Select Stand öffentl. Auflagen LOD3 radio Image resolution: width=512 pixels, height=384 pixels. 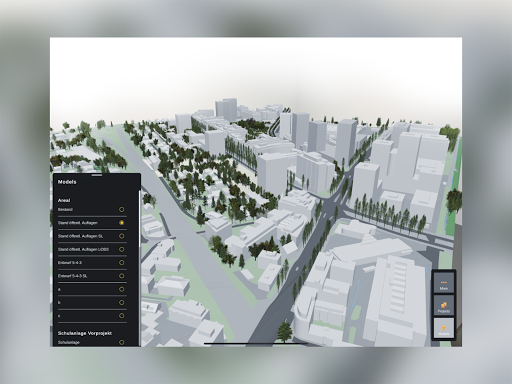pos(122,249)
